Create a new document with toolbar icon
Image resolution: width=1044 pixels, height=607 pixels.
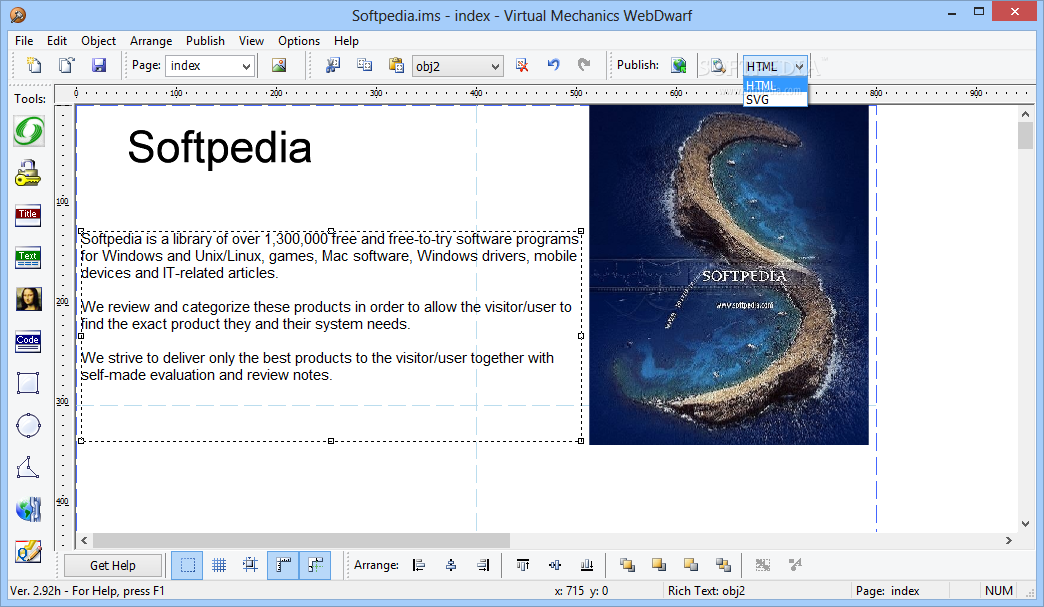click(x=33, y=65)
